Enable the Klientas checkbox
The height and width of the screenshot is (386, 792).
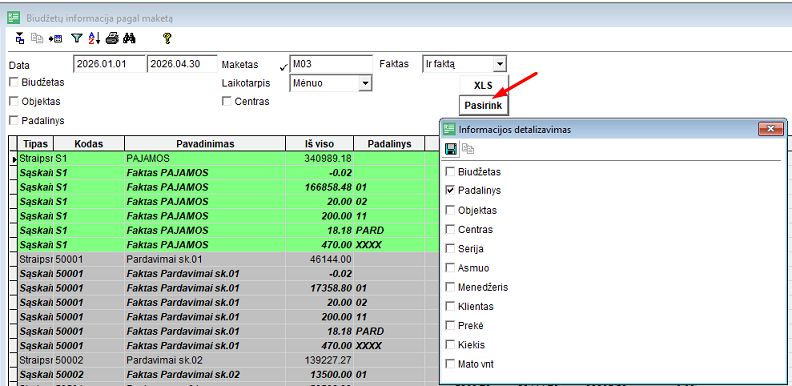tap(450, 306)
